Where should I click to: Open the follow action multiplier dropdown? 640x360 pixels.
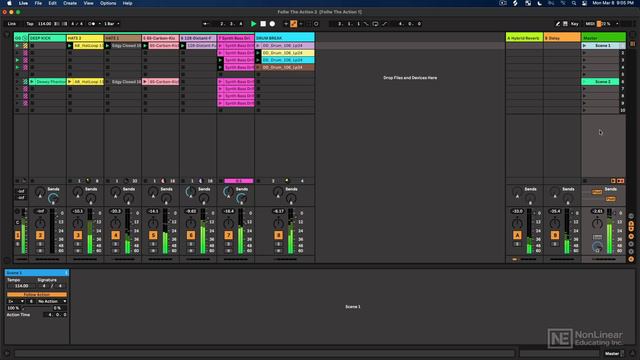click(x=16, y=301)
